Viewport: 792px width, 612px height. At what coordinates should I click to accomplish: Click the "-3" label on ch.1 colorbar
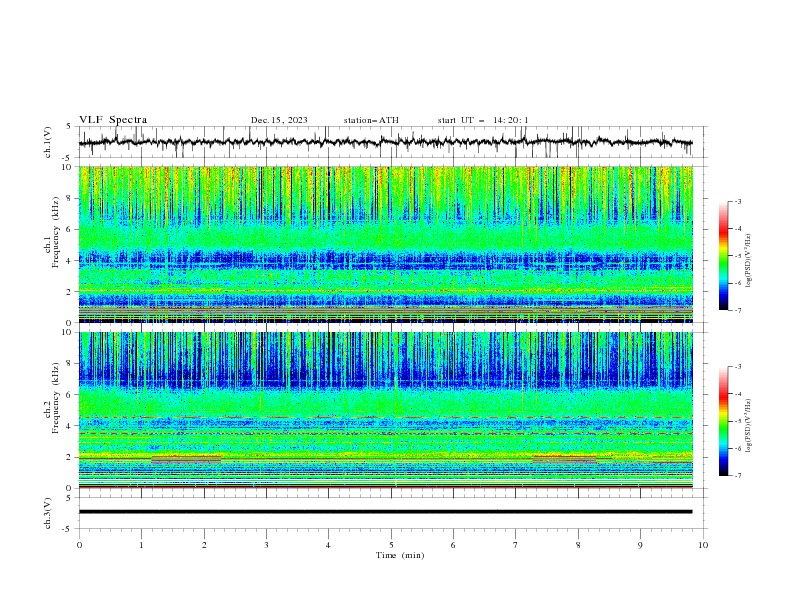(x=737, y=201)
